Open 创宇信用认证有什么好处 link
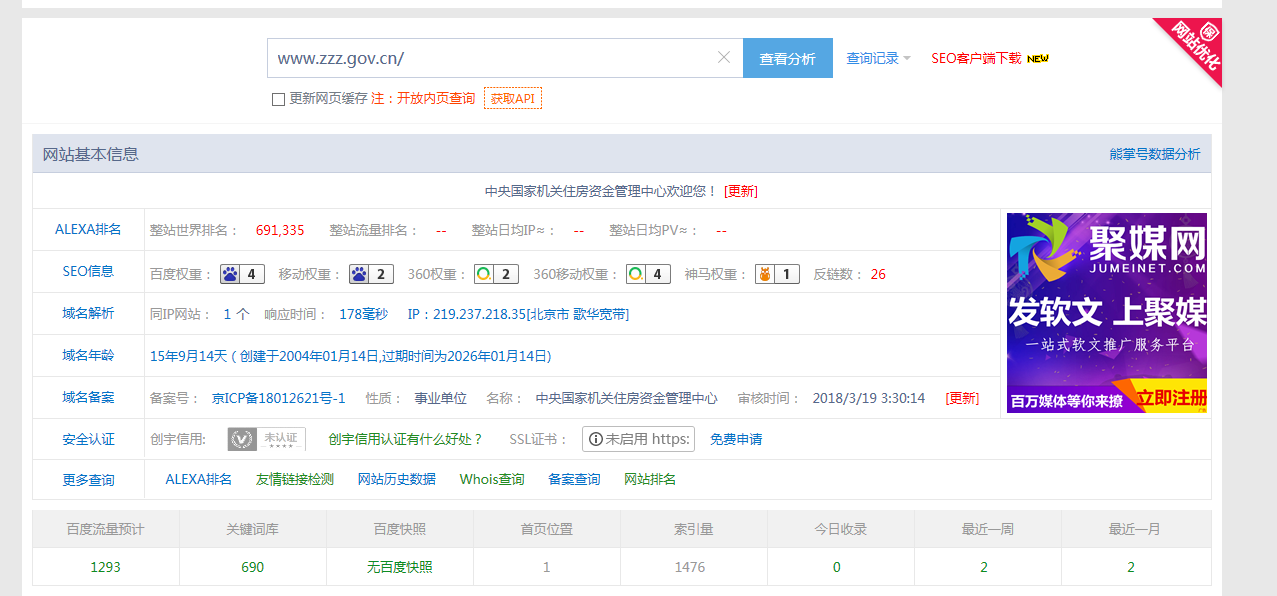This screenshot has height=596, width=1277. [405, 439]
